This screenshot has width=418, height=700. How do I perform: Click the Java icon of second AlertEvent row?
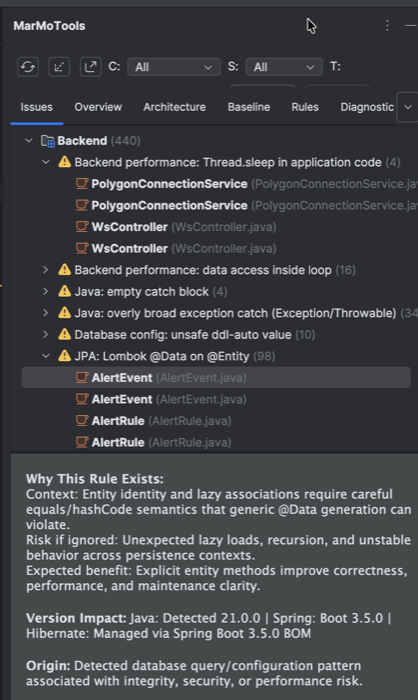pos(82,399)
